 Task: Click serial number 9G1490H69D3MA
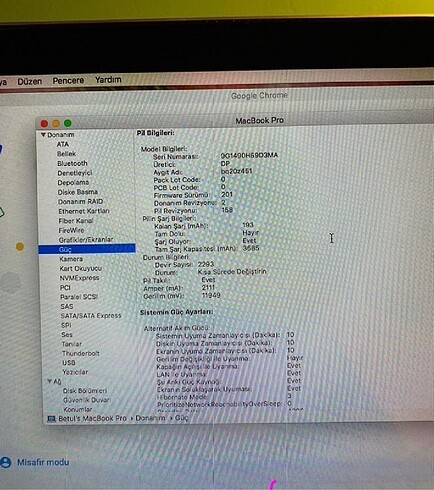[x=249, y=155]
